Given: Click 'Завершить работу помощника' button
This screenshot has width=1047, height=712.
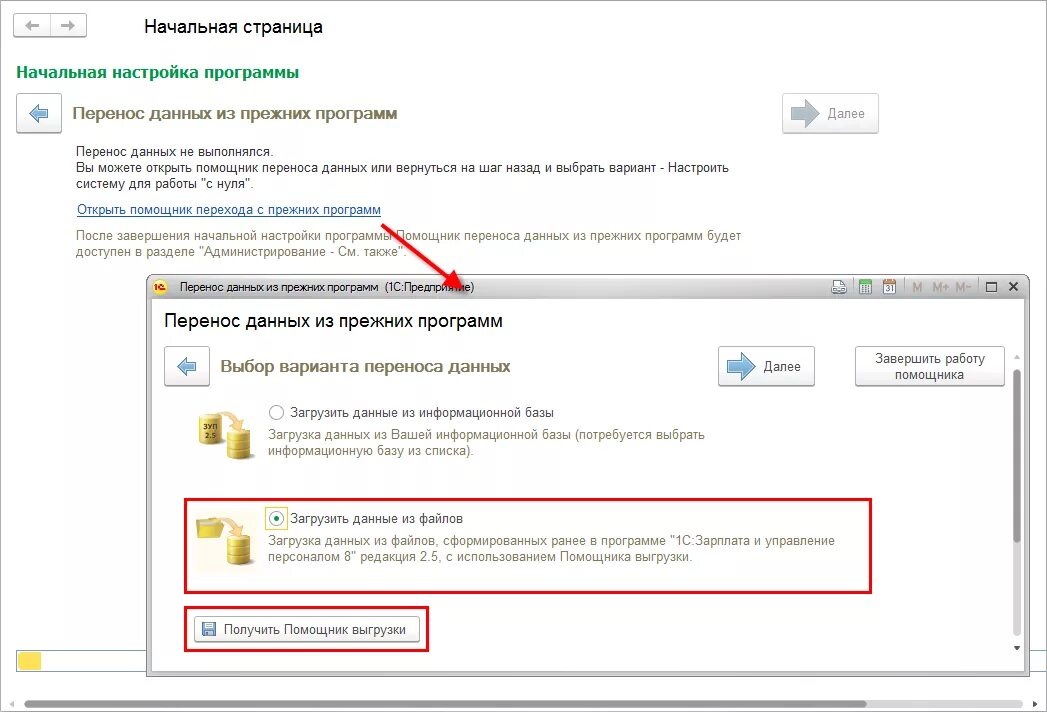Looking at the screenshot, I should (929, 366).
